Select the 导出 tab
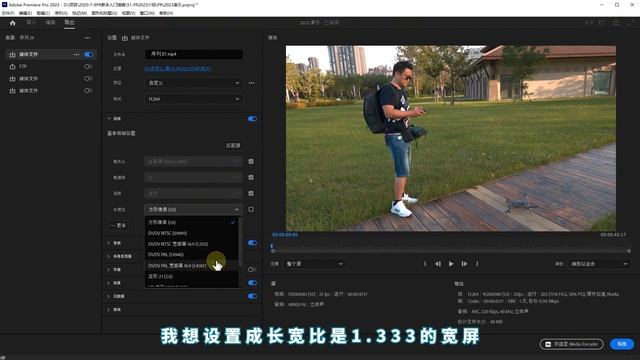Image resolution: width=640 pixels, height=360 pixels. tap(69, 22)
